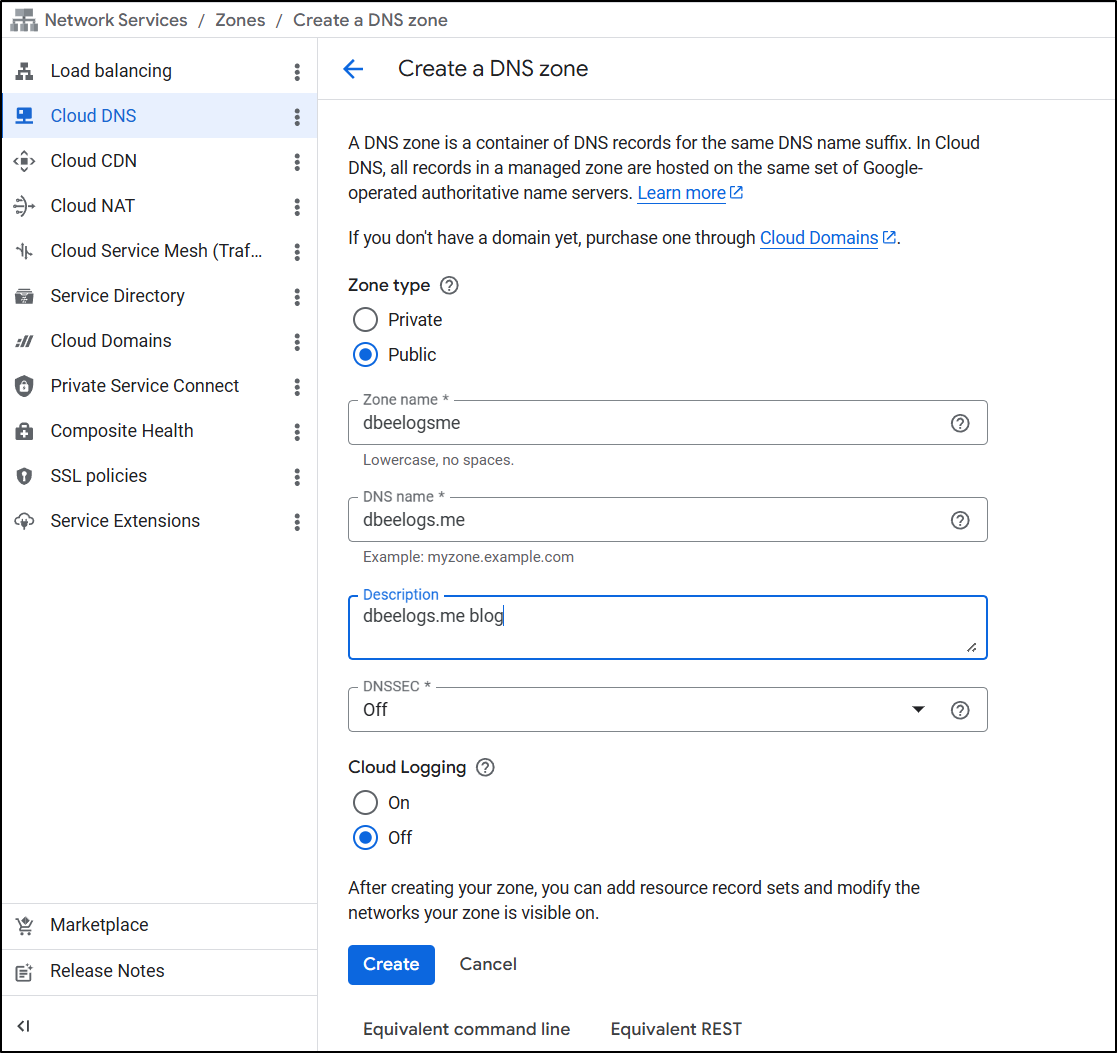Go to Service Directory in the sidebar
Screen dimensions: 1117x1053
click(117, 296)
